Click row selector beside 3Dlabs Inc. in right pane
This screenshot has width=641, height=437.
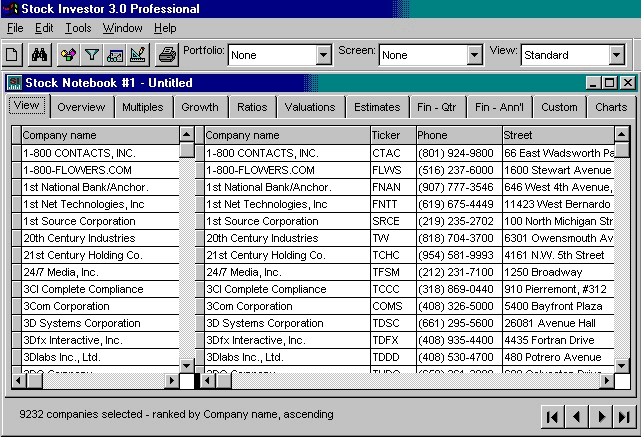click(199, 357)
